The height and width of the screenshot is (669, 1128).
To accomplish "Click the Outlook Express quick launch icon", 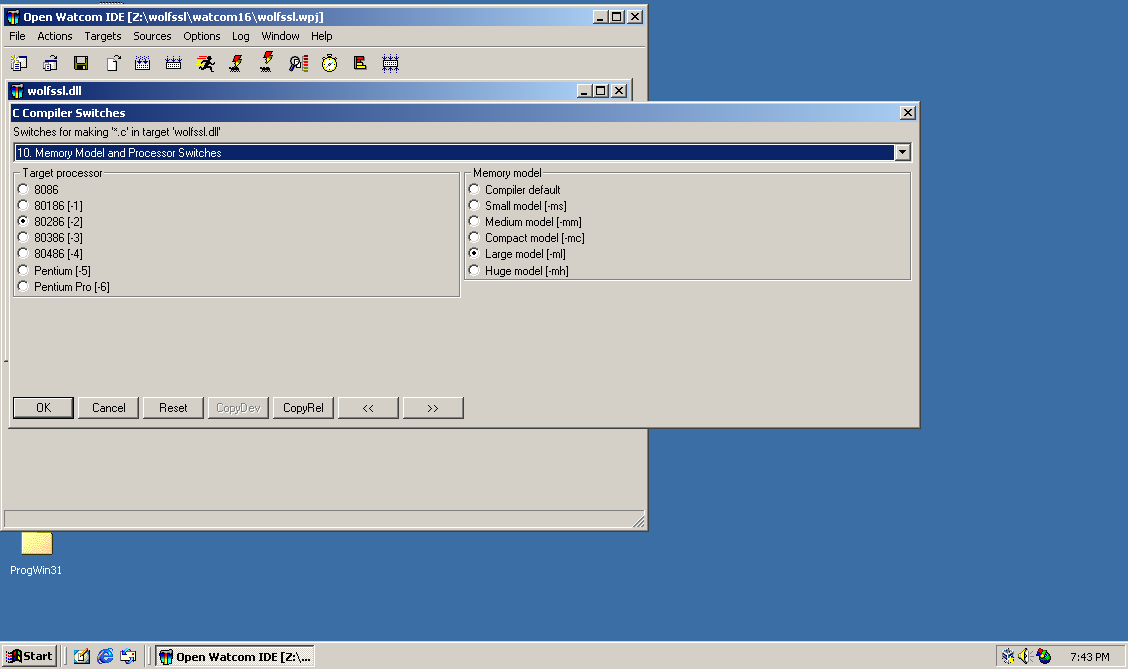I will (128, 656).
